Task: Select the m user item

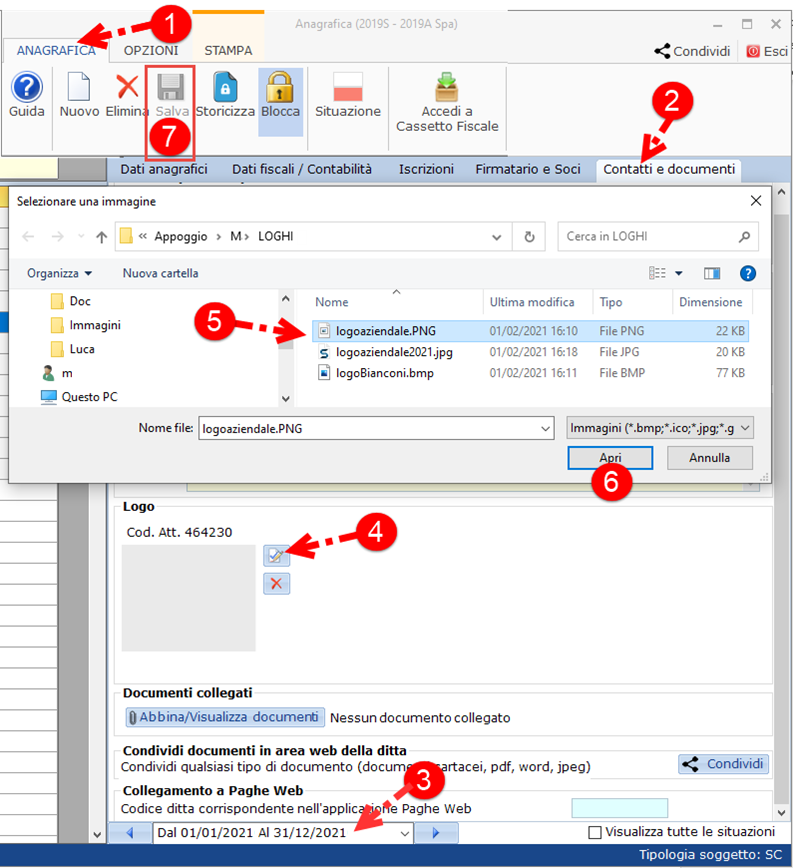Action: pyautogui.click(x=58, y=373)
